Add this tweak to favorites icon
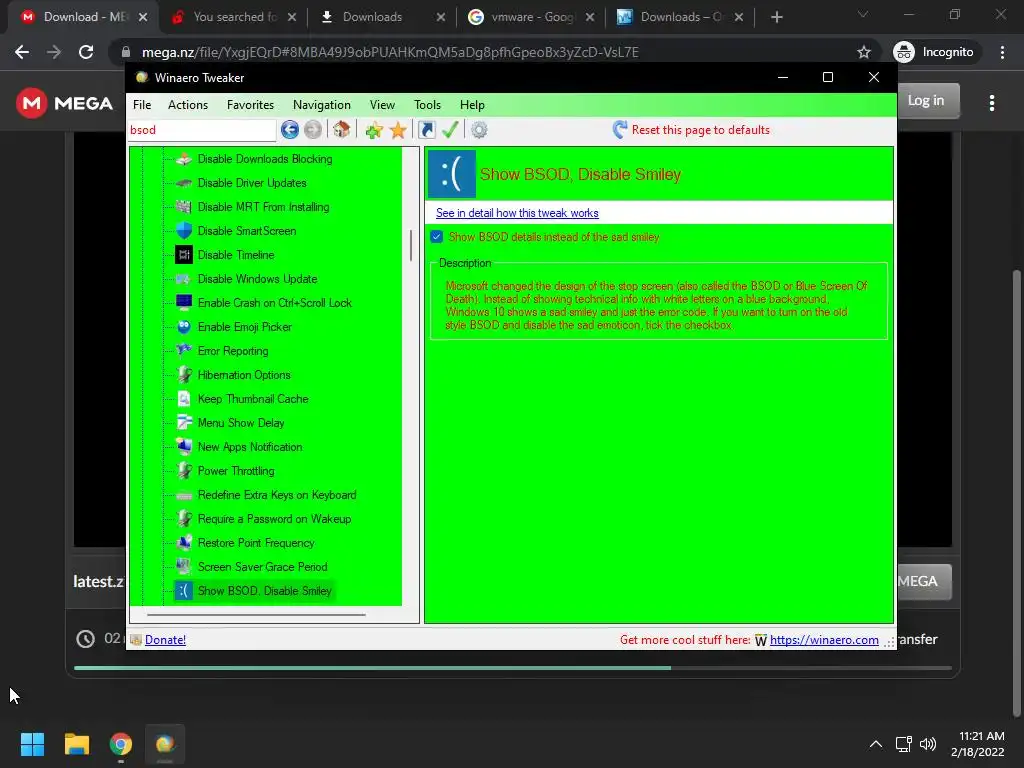The width and height of the screenshot is (1024, 768). click(x=374, y=130)
